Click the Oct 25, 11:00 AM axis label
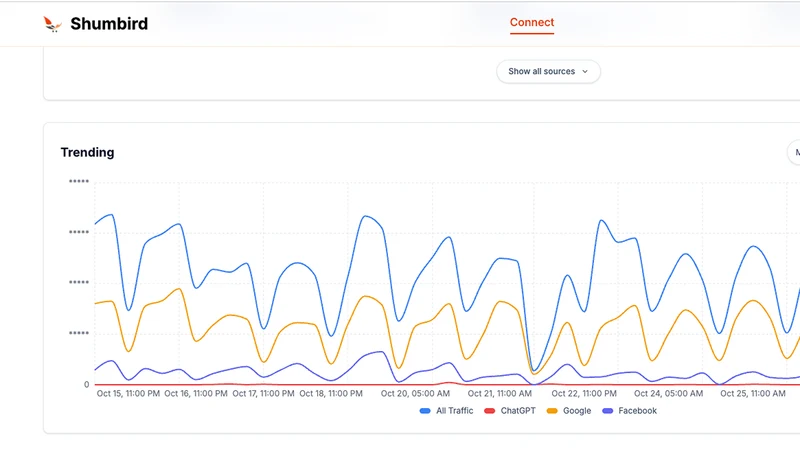The height and width of the screenshot is (450, 800). (x=753, y=393)
